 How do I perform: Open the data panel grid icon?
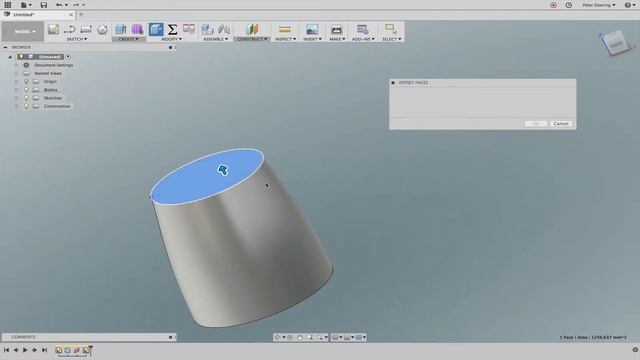(7, 5)
